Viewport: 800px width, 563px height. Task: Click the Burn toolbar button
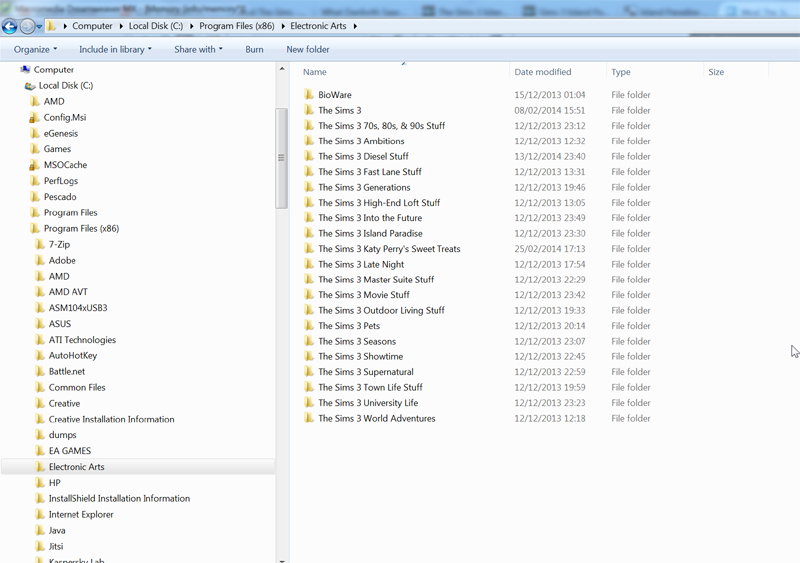(254, 50)
